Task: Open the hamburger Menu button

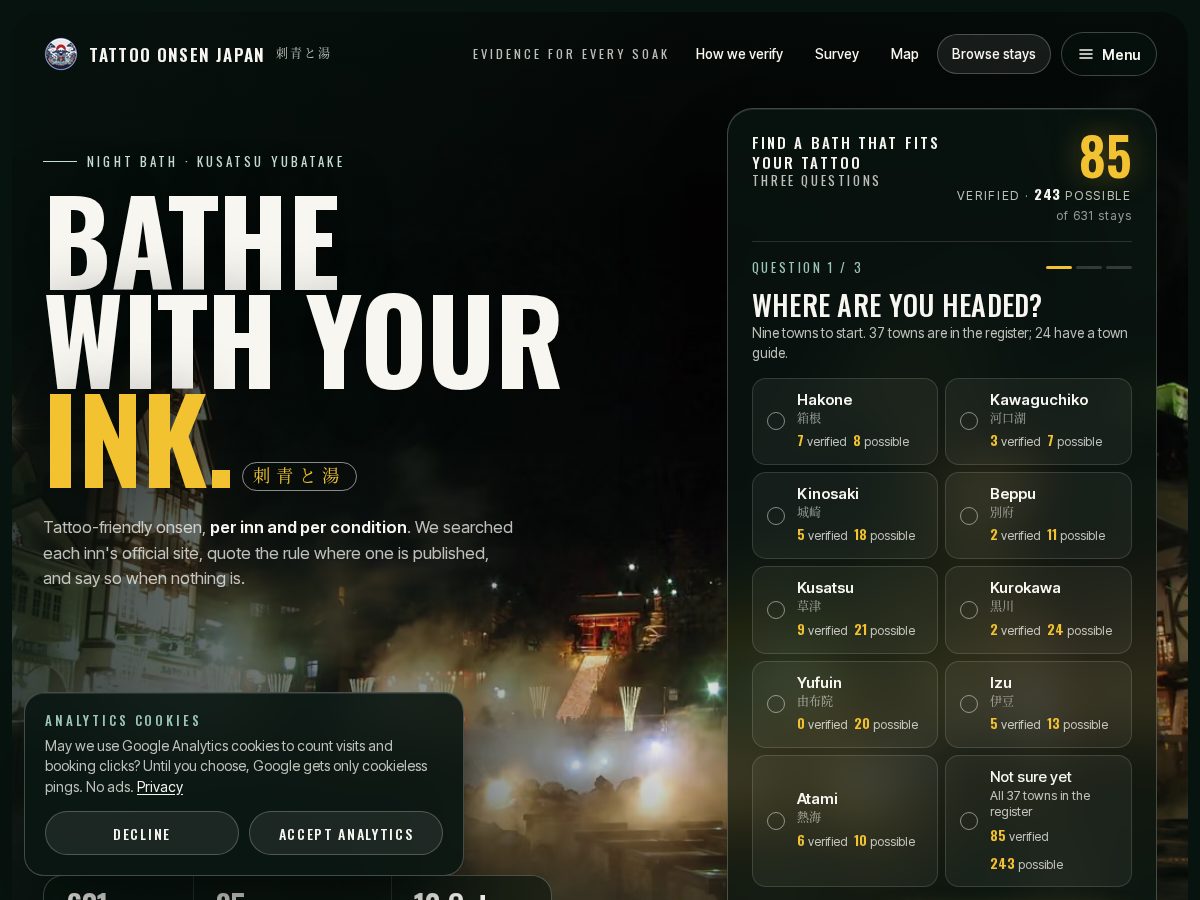Action: click(1109, 54)
